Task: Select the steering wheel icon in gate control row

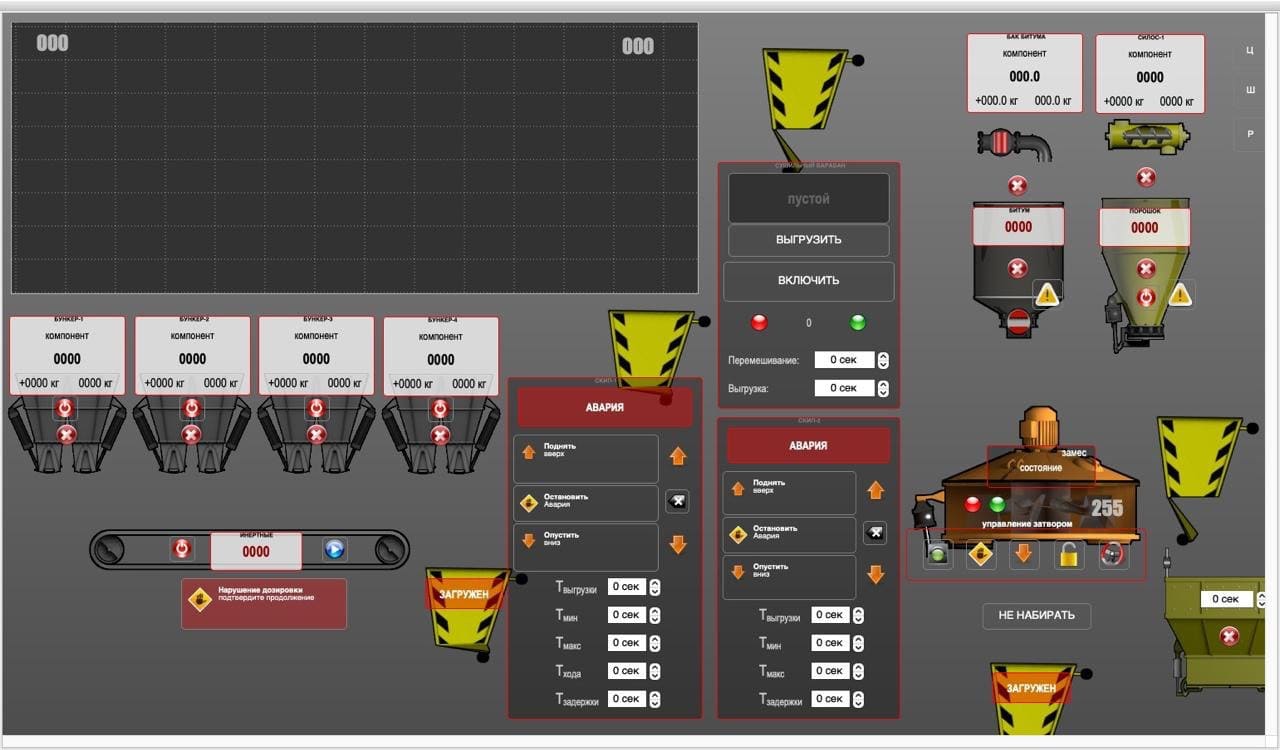Action: pos(1112,554)
